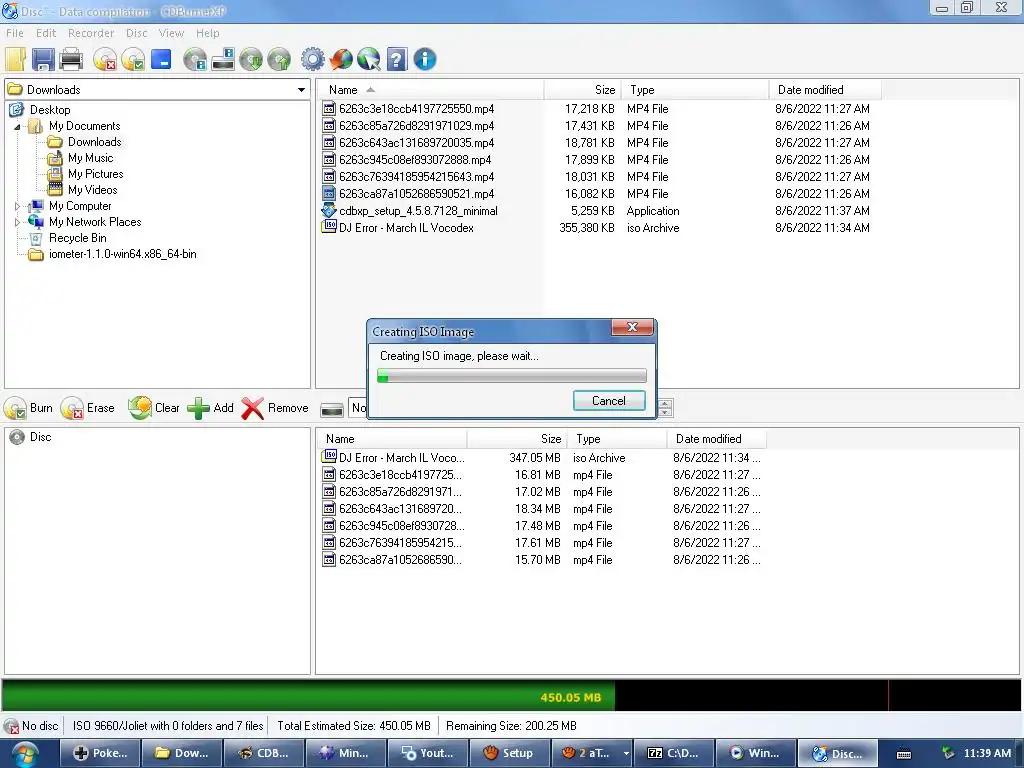Viewport: 1024px width, 768px height.
Task: Open the drive selection dropdown beside Remove
Action: click(x=358, y=408)
